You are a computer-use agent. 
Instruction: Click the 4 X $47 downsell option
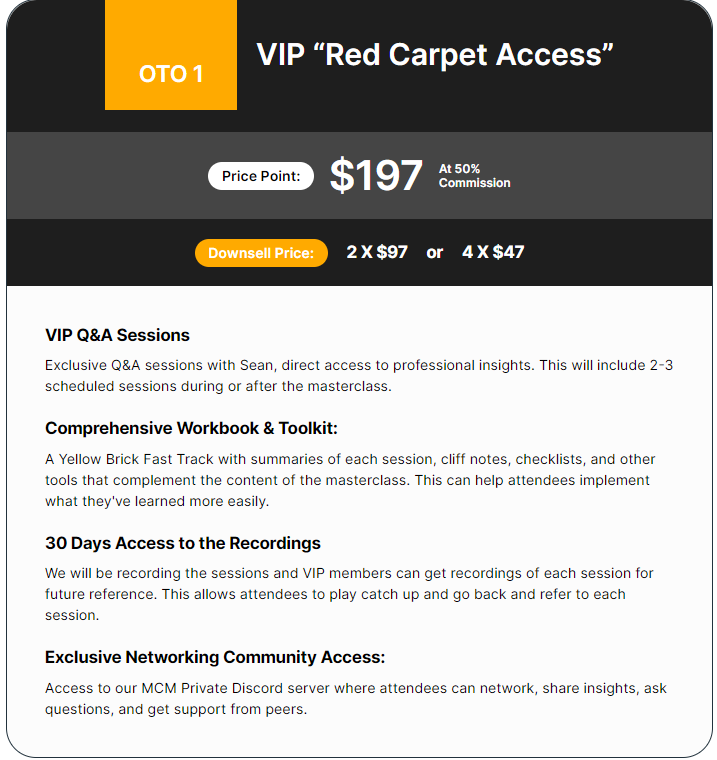pyautogui.click(x=493, y=252)
